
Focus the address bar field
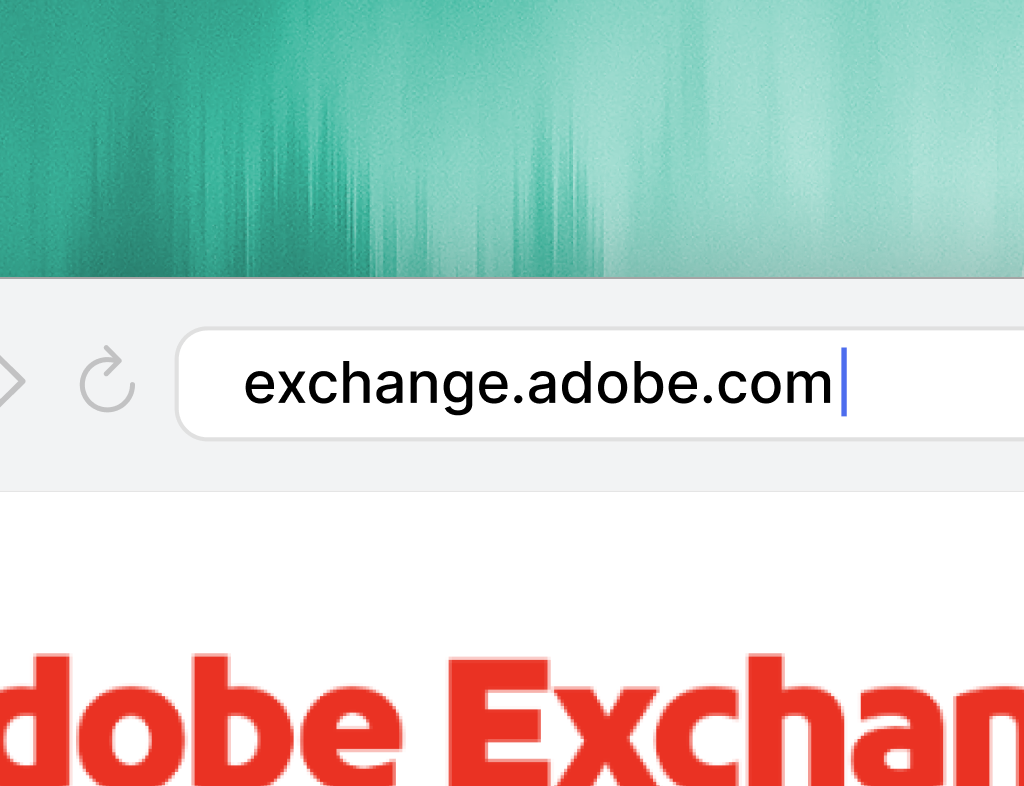(600, 384)
